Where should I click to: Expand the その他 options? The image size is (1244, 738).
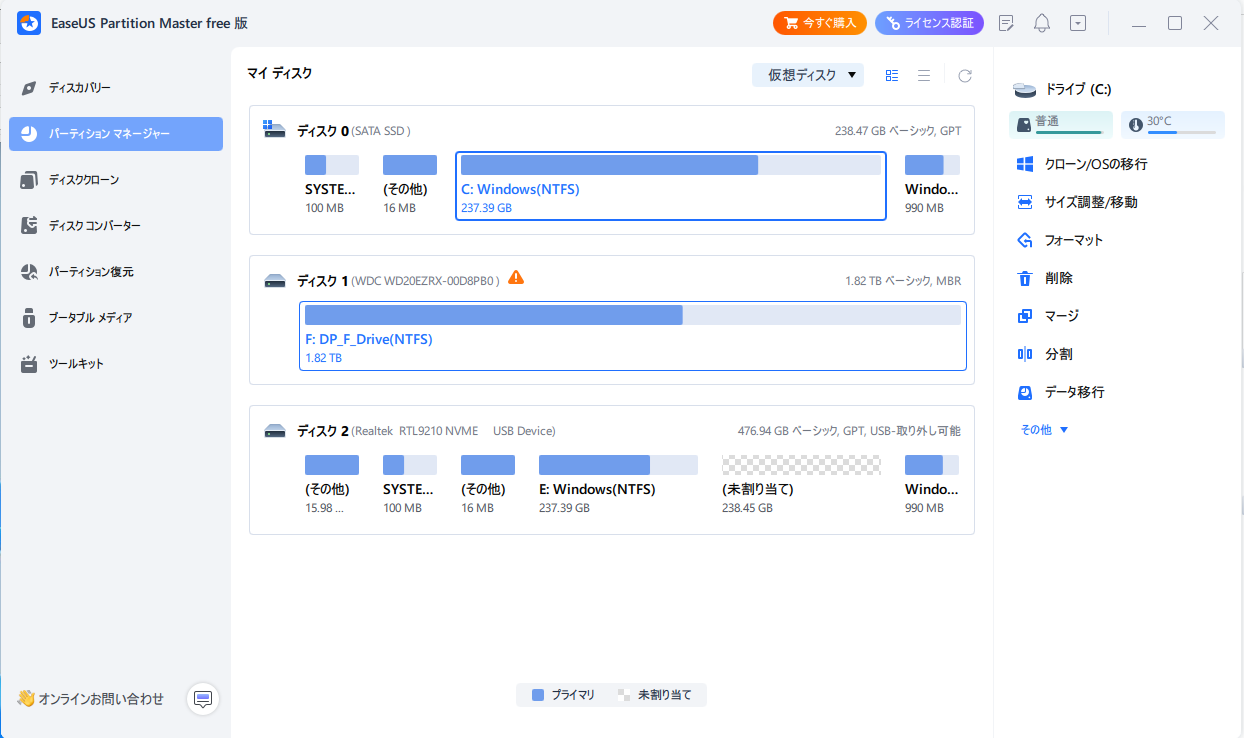(x=1044, y=430)
